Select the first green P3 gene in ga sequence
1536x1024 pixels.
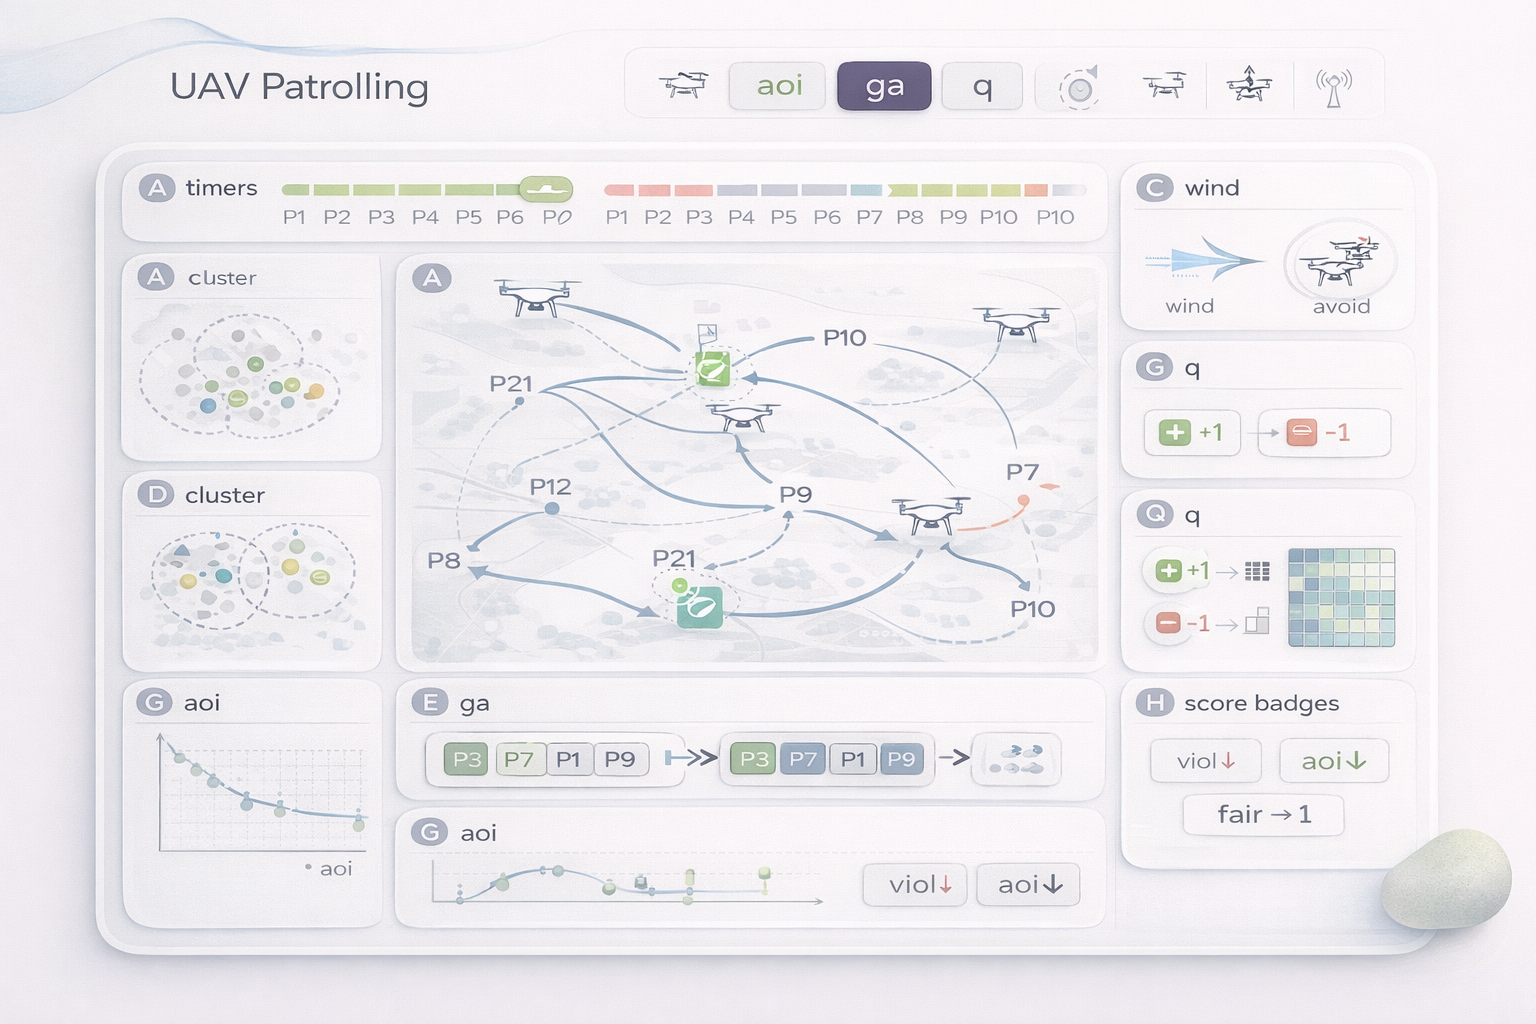tap(467, 759)
